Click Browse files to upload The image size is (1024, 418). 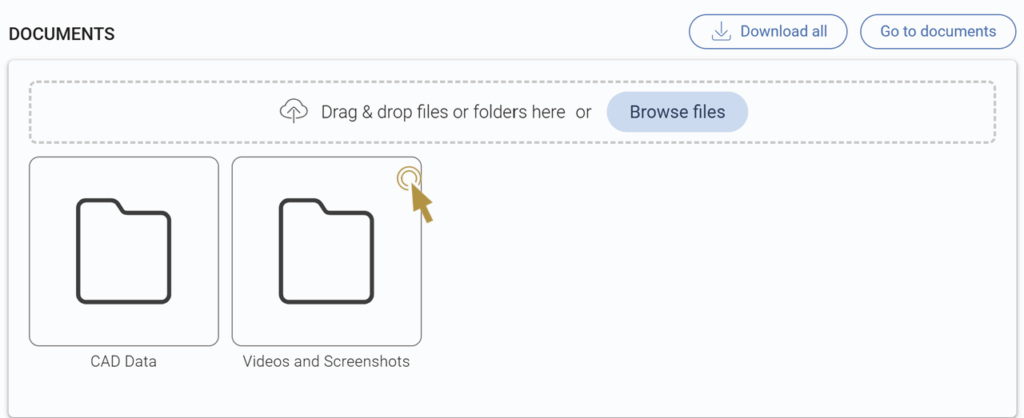pyautogui.click(x=677, y=112)
